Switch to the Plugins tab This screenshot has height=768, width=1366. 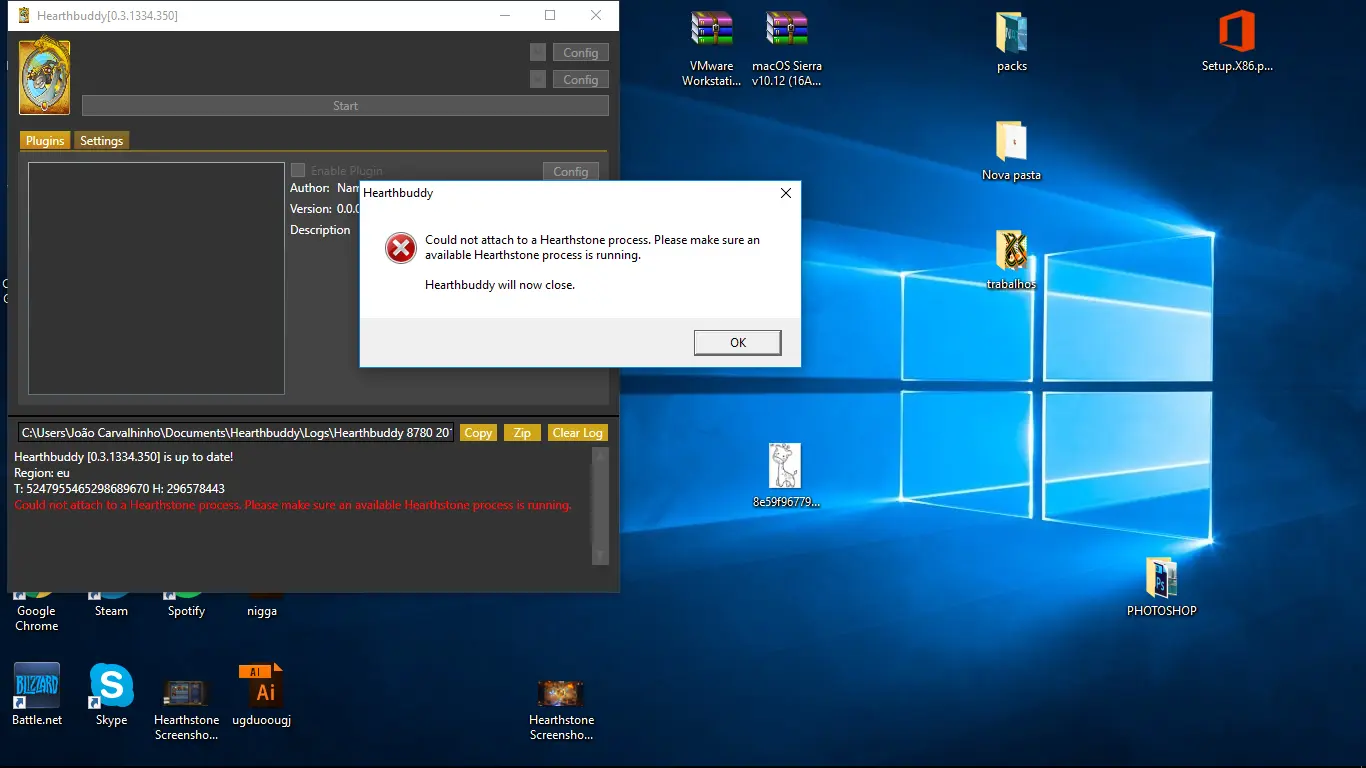pos(45,141)
